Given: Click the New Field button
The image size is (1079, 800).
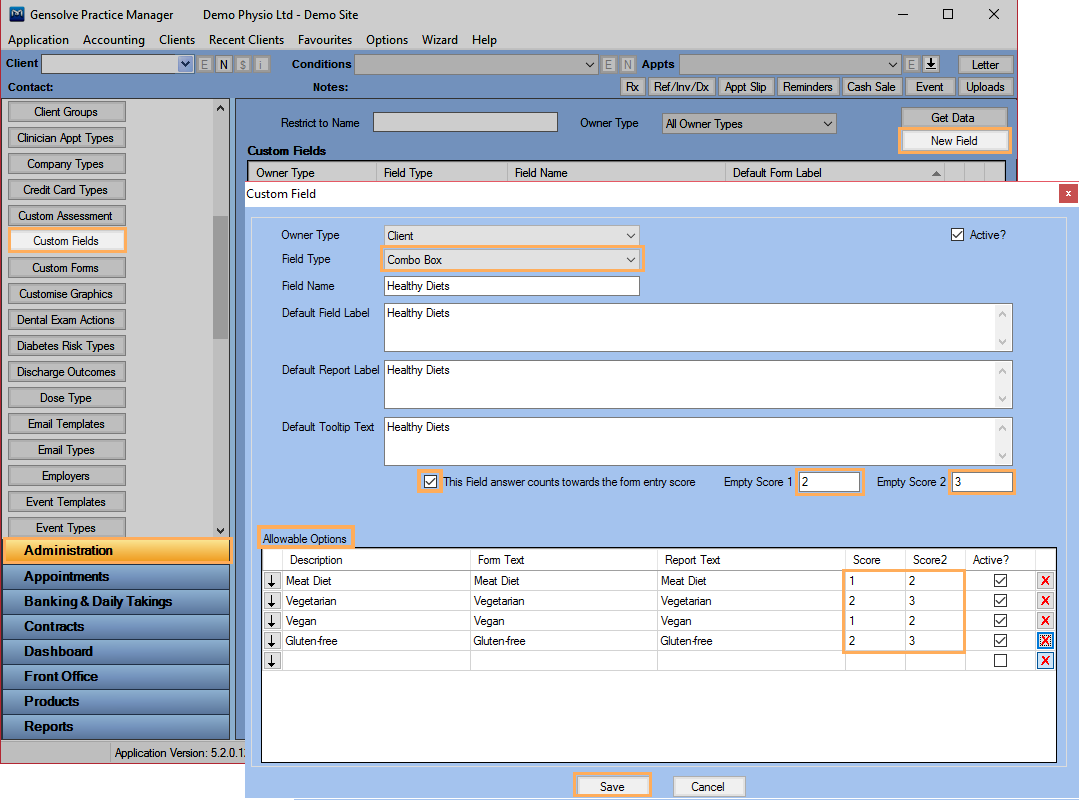Looking at the screenshot, I should 954,140.
